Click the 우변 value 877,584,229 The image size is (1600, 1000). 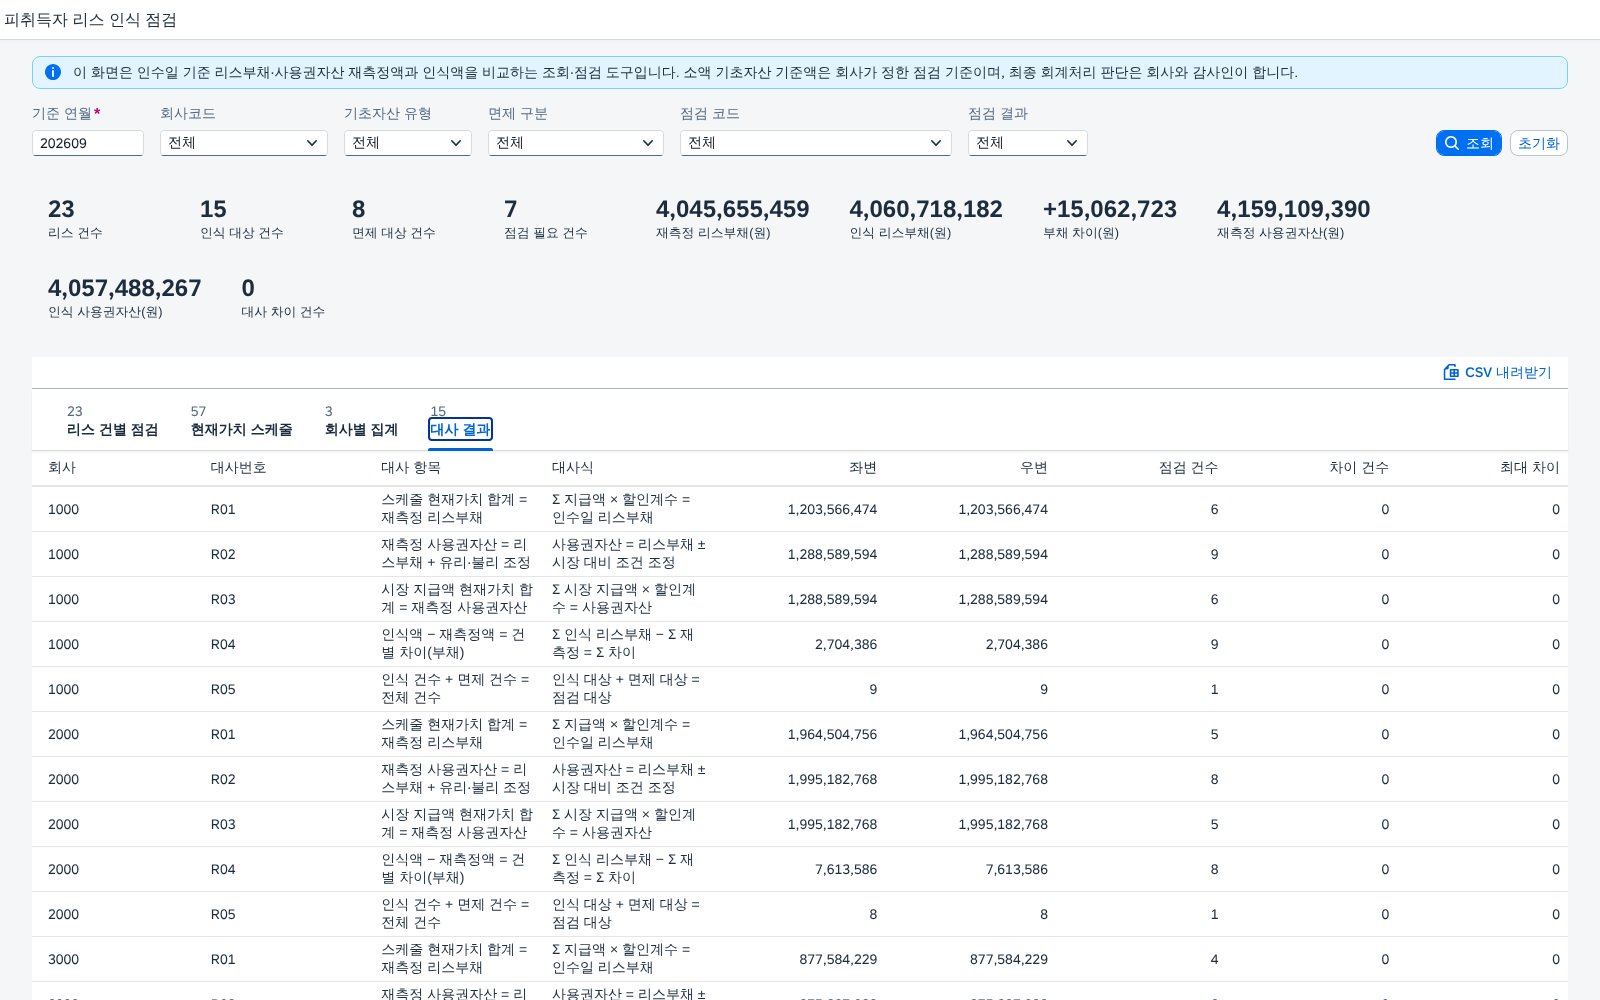[x=1009, y=959]
